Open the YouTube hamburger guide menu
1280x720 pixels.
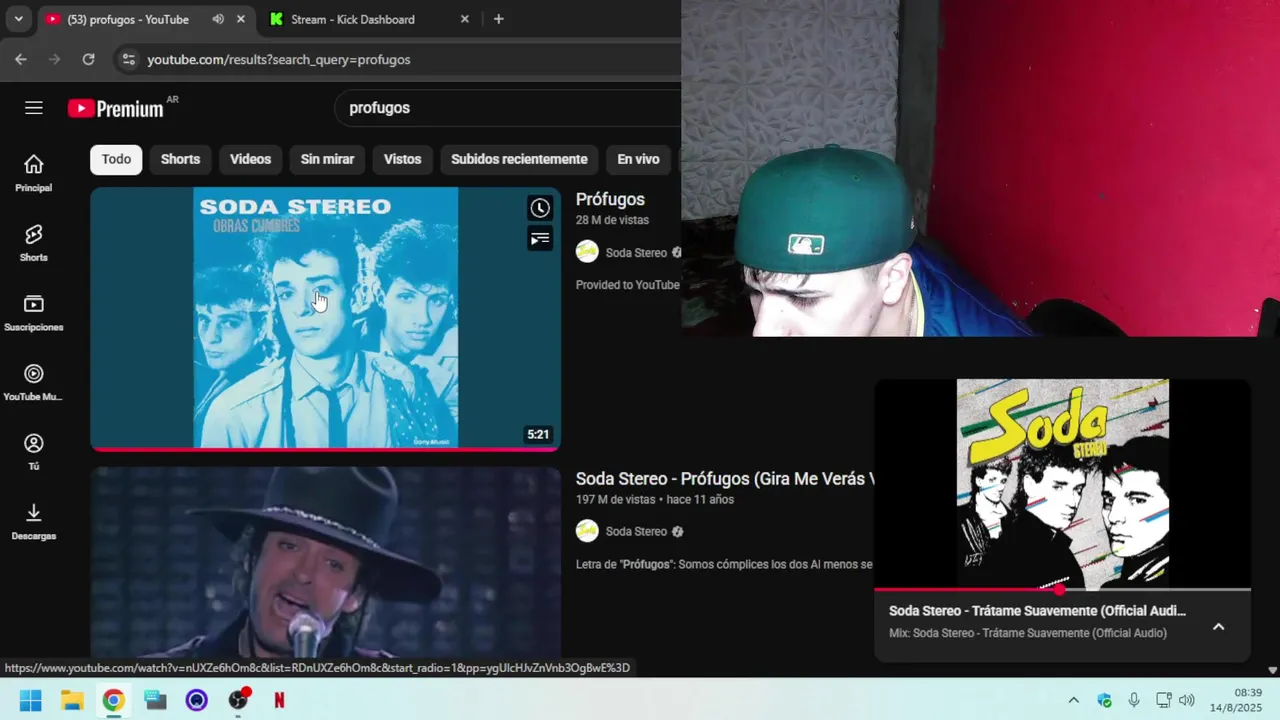click(34, 108)
